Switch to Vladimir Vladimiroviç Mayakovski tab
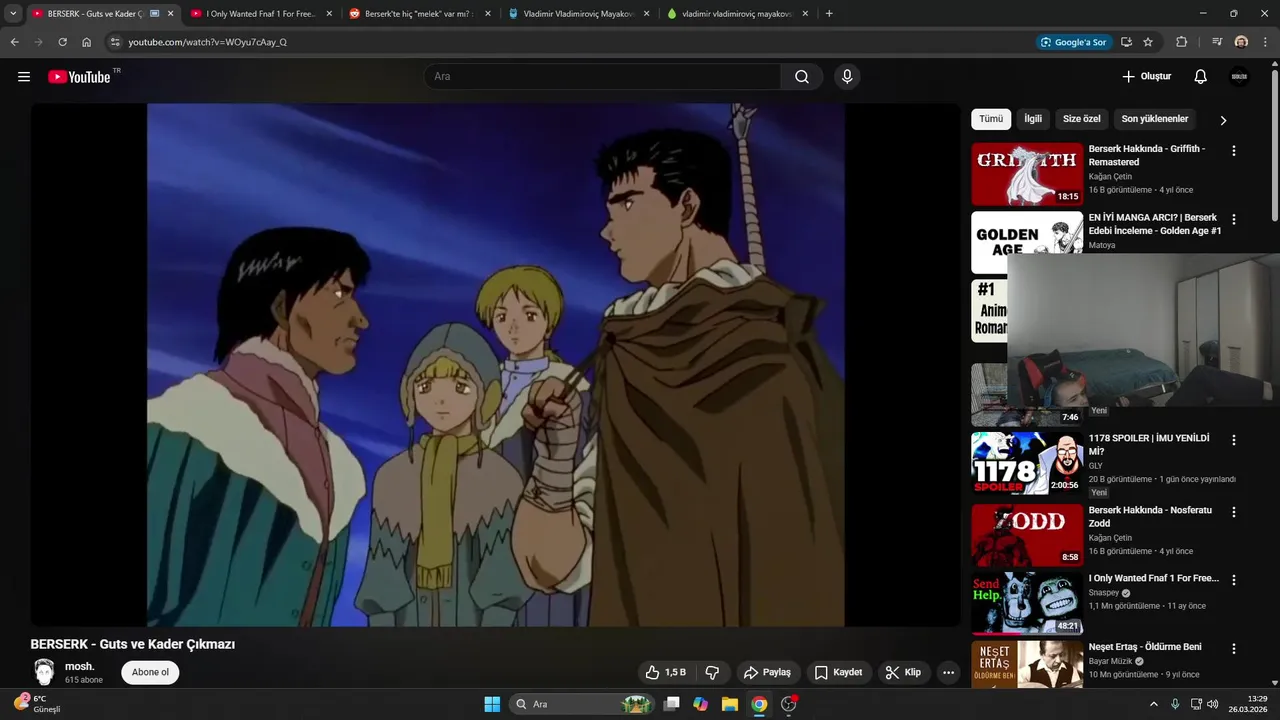 (x=579, y=14)
